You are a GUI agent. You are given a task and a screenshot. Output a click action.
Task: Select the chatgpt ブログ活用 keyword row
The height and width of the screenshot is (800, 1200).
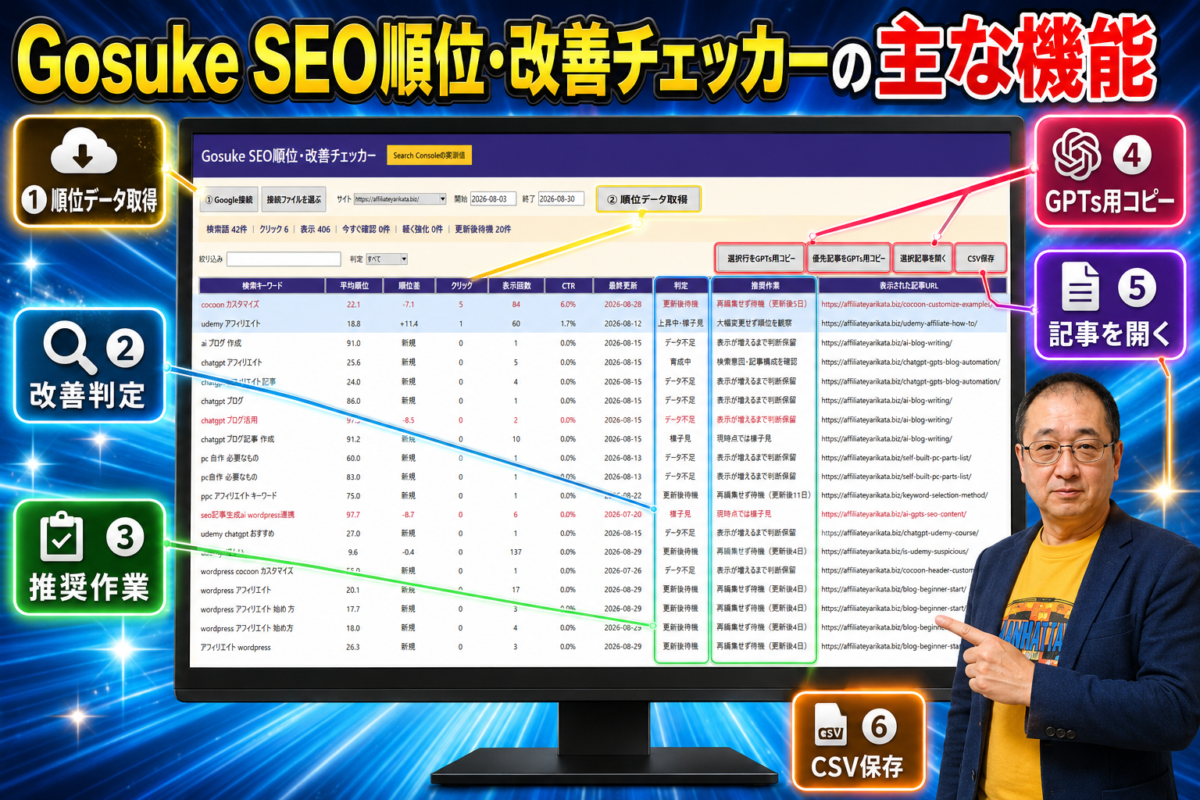(603, 420)
